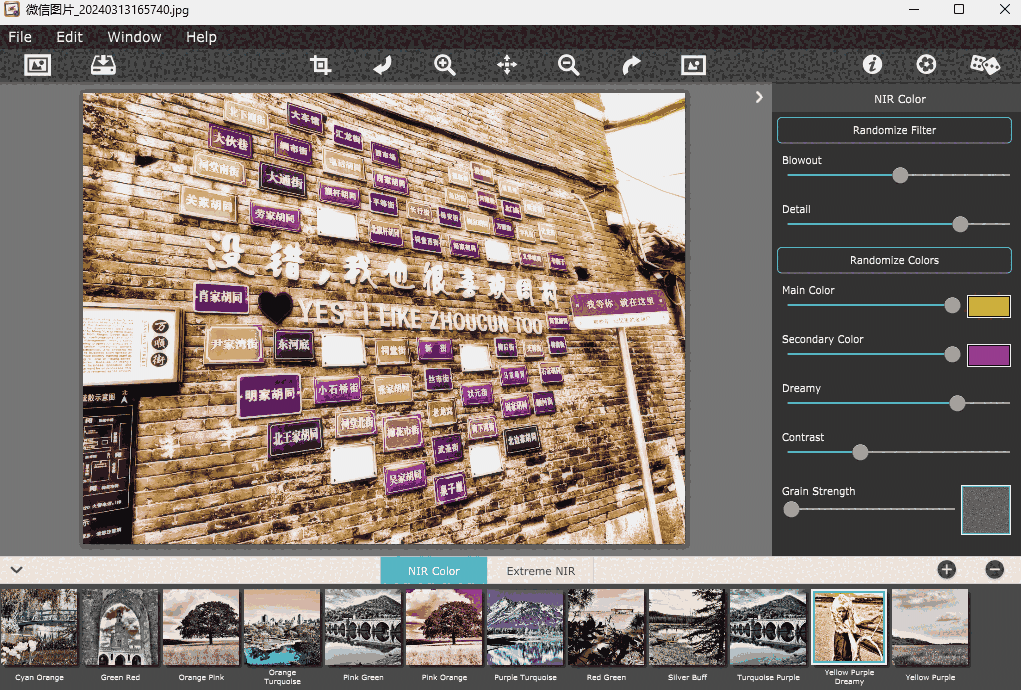Zoom in with the magnifier plus icon
The height and width of the screenshot is (690, 1021).
(445, 65)
